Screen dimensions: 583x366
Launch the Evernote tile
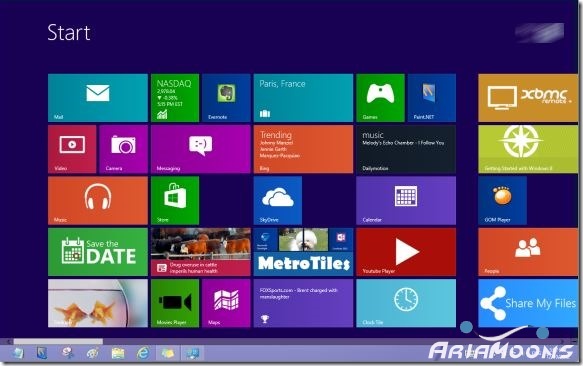click(226, 98)
